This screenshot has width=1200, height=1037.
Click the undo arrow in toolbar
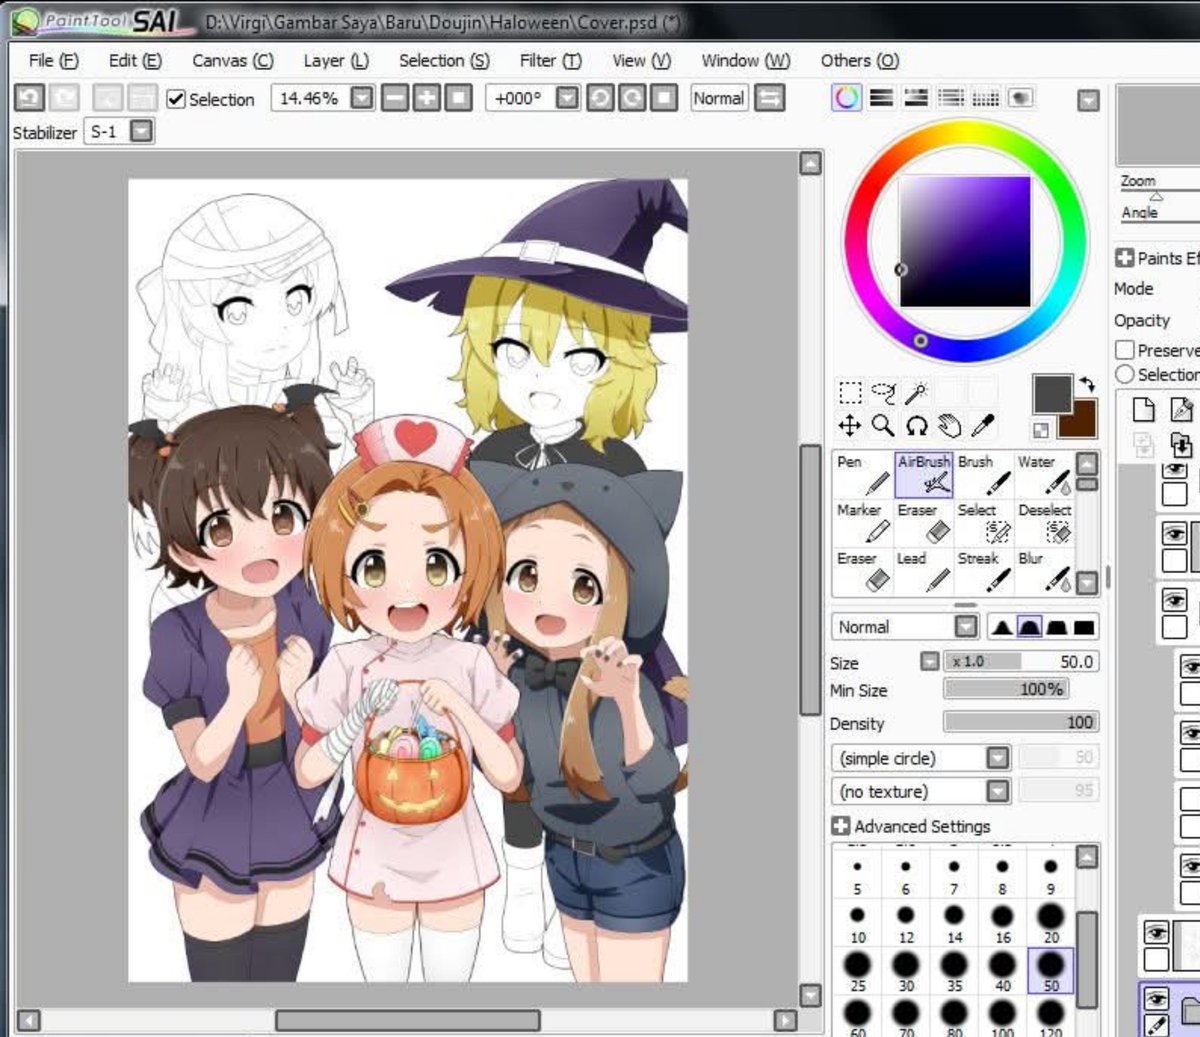tap(29, 98)
